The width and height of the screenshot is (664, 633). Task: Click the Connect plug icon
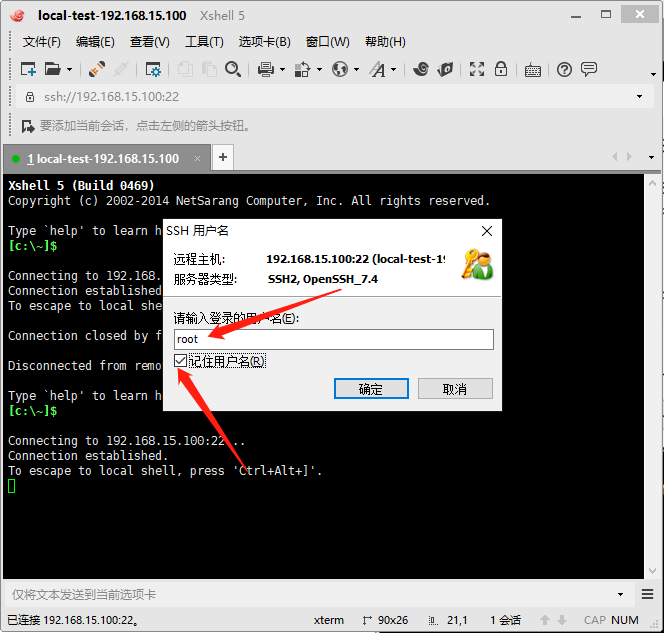(x=97, y=69)
